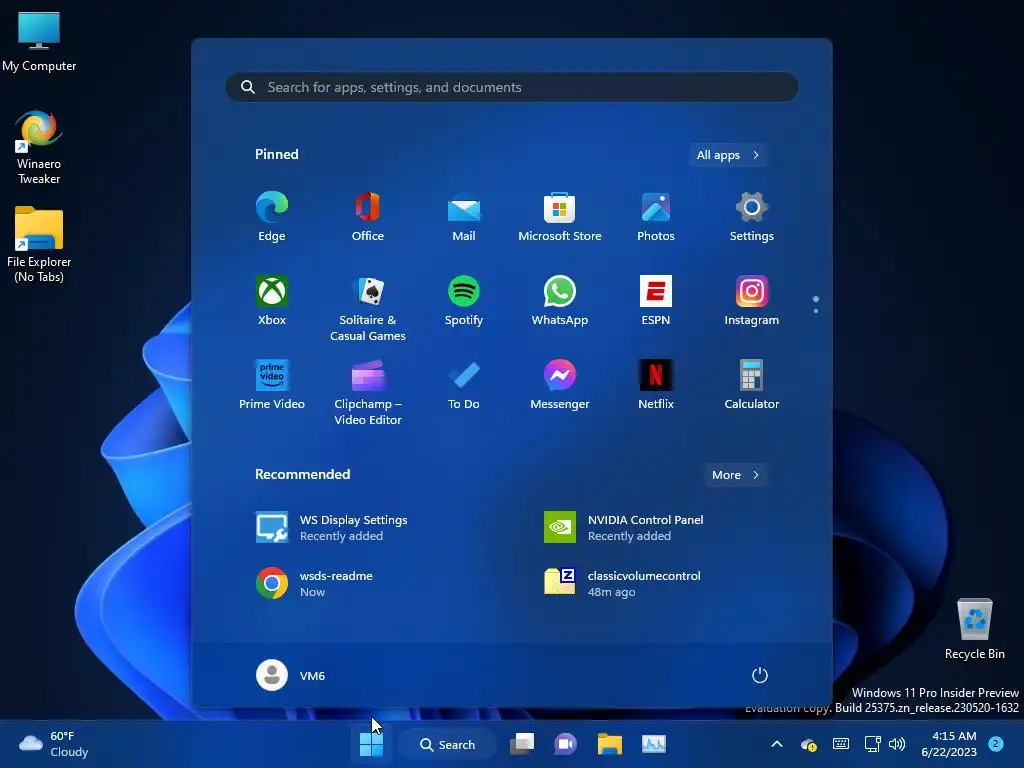Open the To Do app
This screenshot has width=1024, height=768.
(464, 385)
